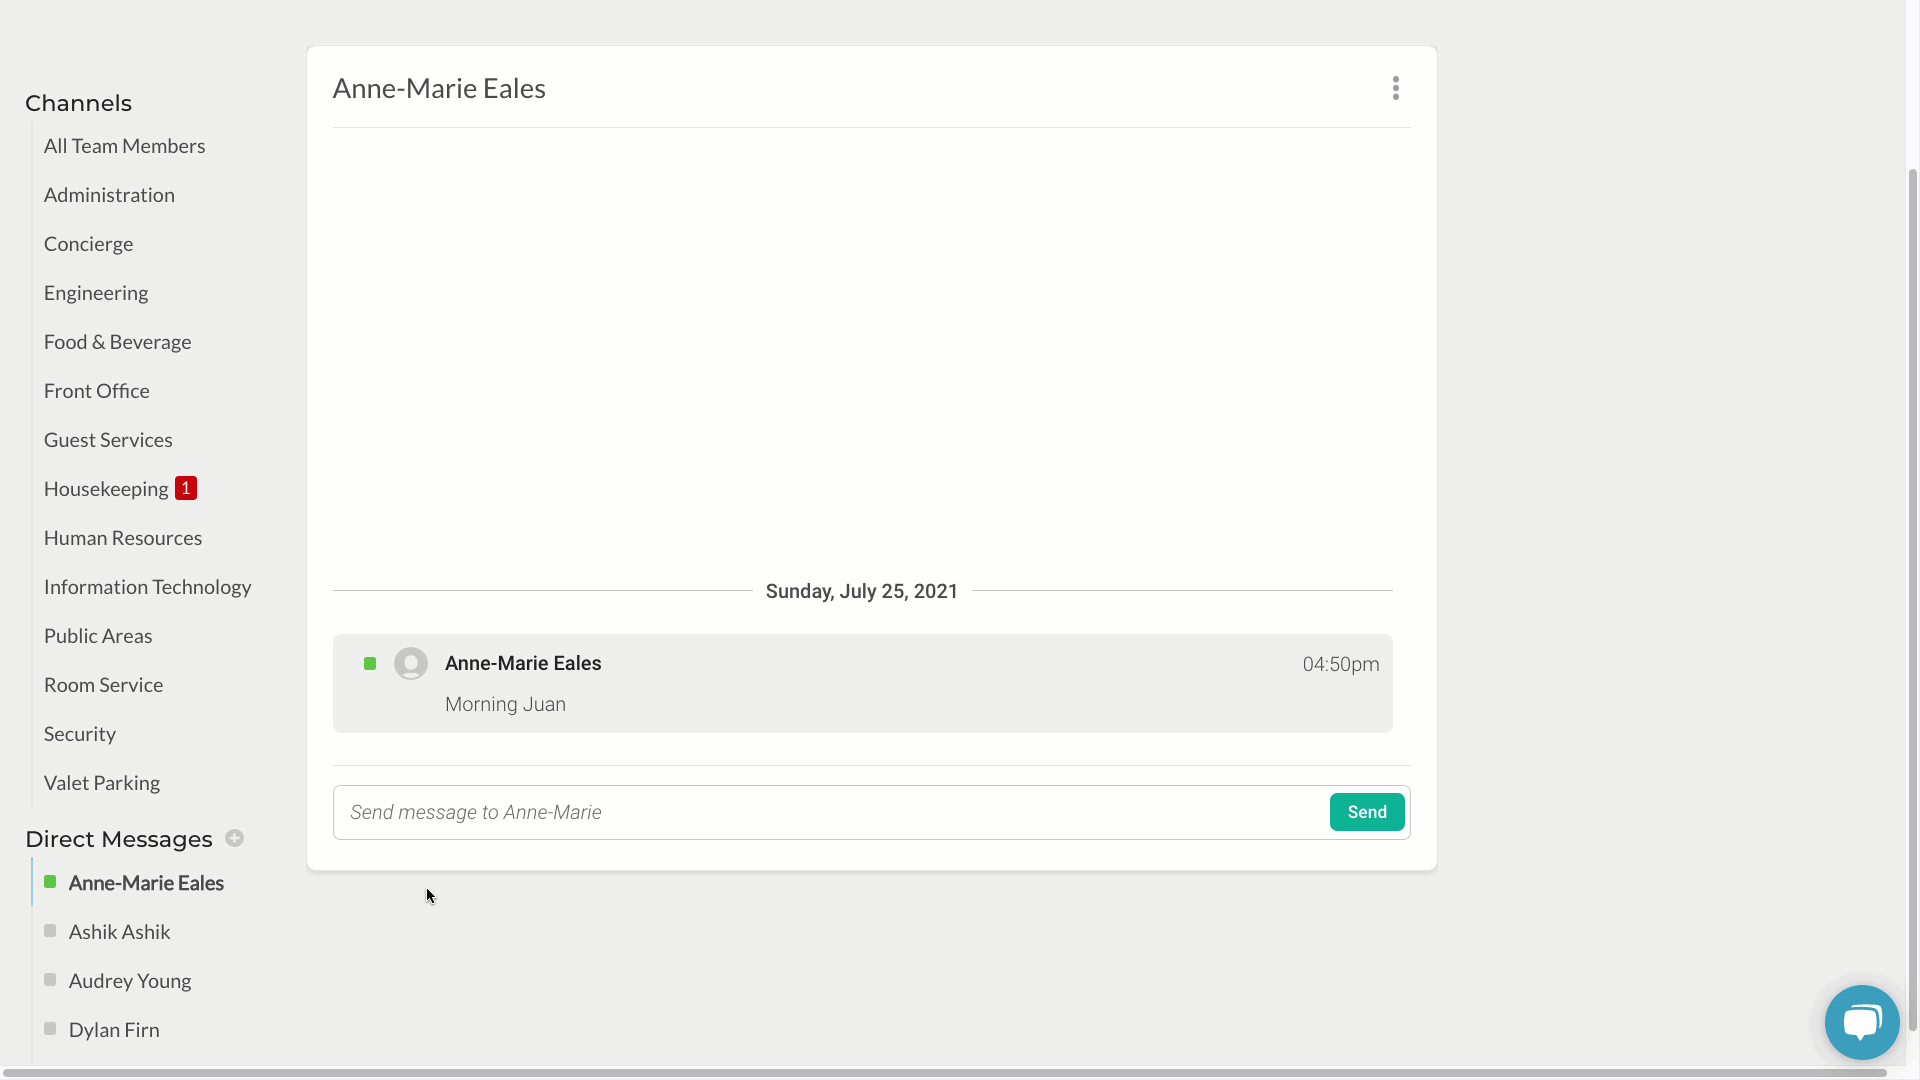The image size is (1920, 1080).
Task: Click Ashik Ashik offline status indicator
Action: [x=50, y=931]
